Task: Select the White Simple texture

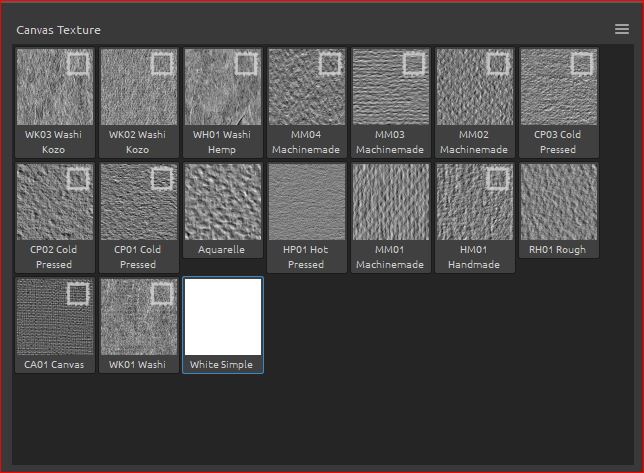Action: [x=223, y=320]
